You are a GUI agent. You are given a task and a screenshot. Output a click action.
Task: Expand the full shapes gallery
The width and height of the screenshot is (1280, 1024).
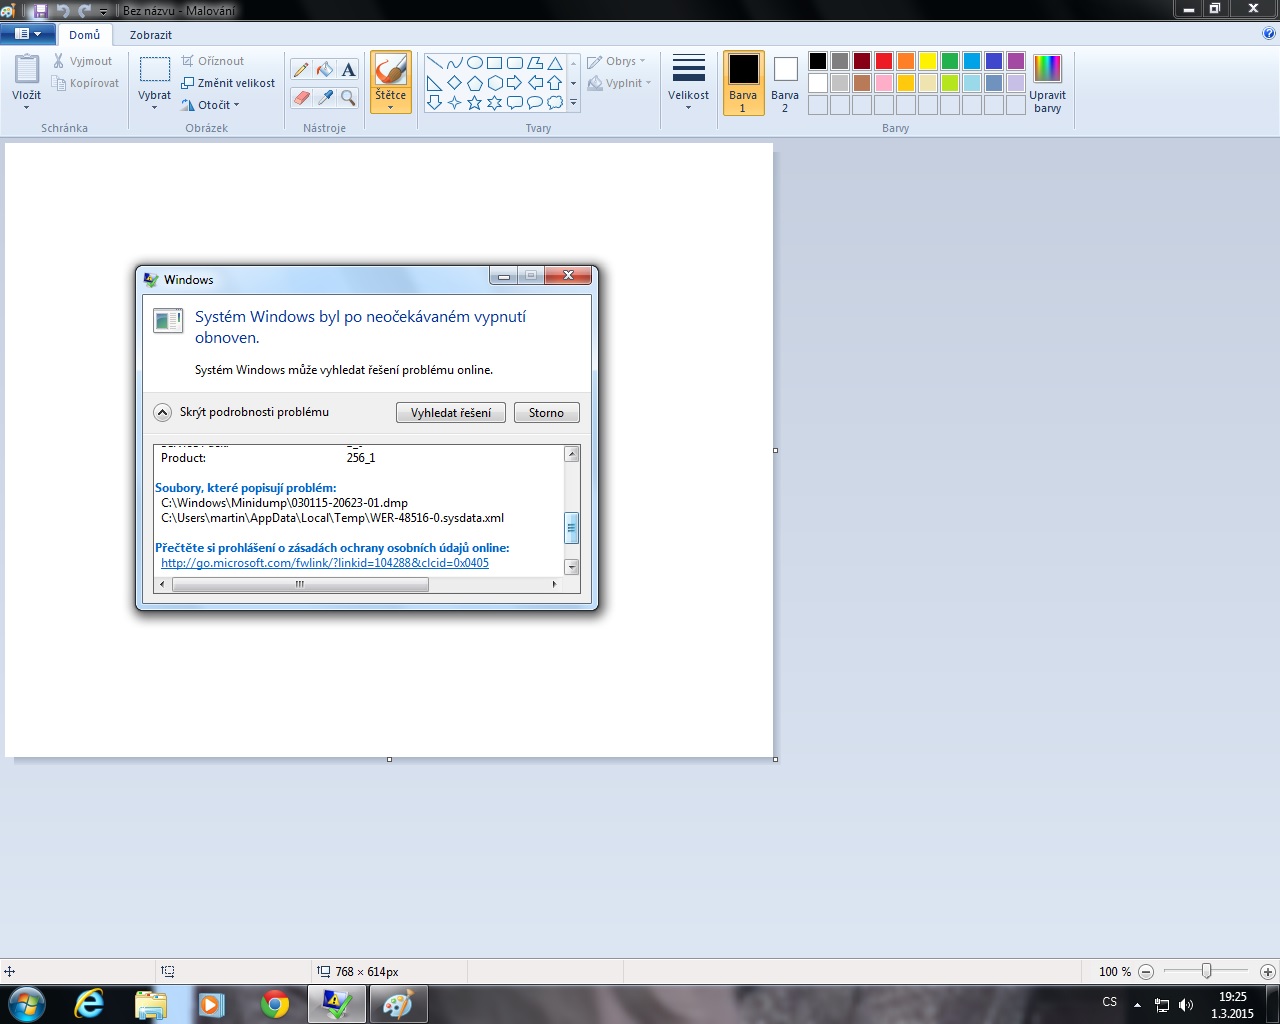pyautogui.click(x=573, y=103)
